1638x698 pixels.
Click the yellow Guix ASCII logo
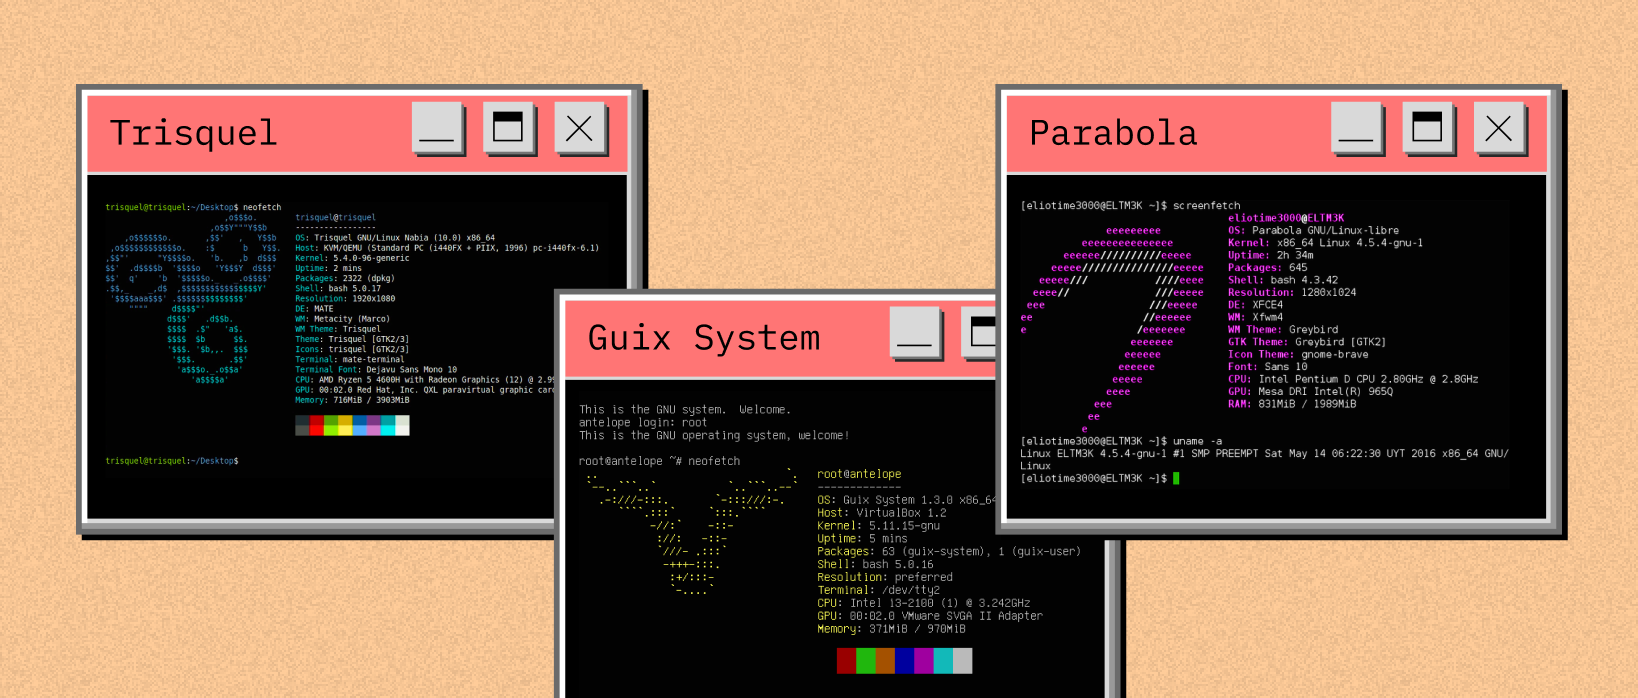pos(691,532)
